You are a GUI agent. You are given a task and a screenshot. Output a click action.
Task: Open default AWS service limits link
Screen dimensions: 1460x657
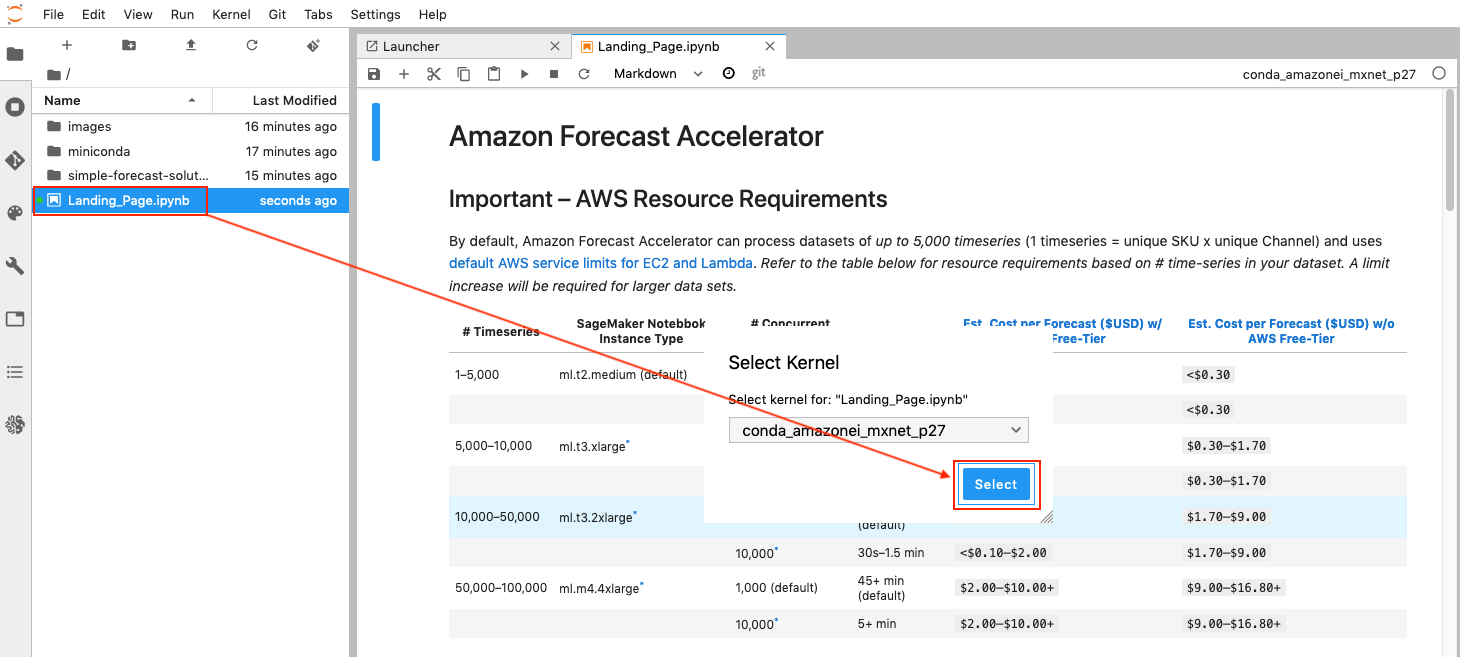(x=602, y=263)
